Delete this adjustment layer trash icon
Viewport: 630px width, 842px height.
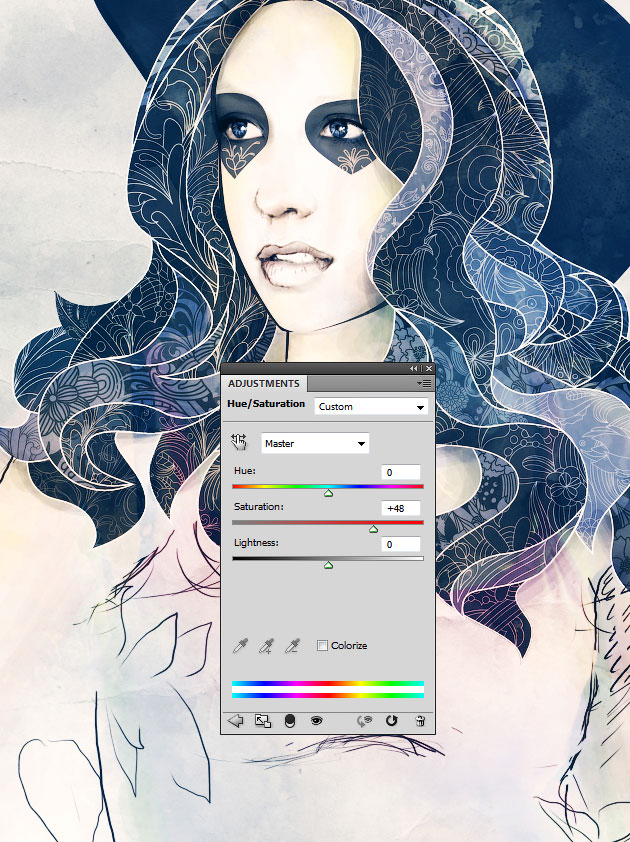[421, 721]
